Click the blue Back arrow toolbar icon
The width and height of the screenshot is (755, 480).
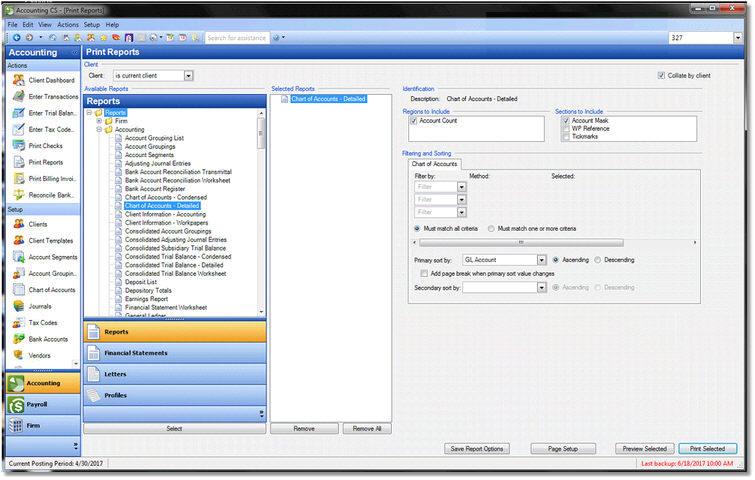tap(16, 38)
